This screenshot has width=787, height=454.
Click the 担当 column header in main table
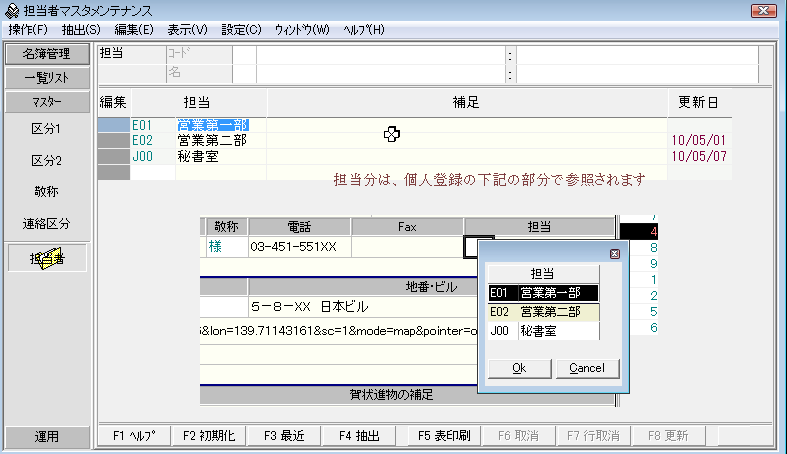(197, 102)
